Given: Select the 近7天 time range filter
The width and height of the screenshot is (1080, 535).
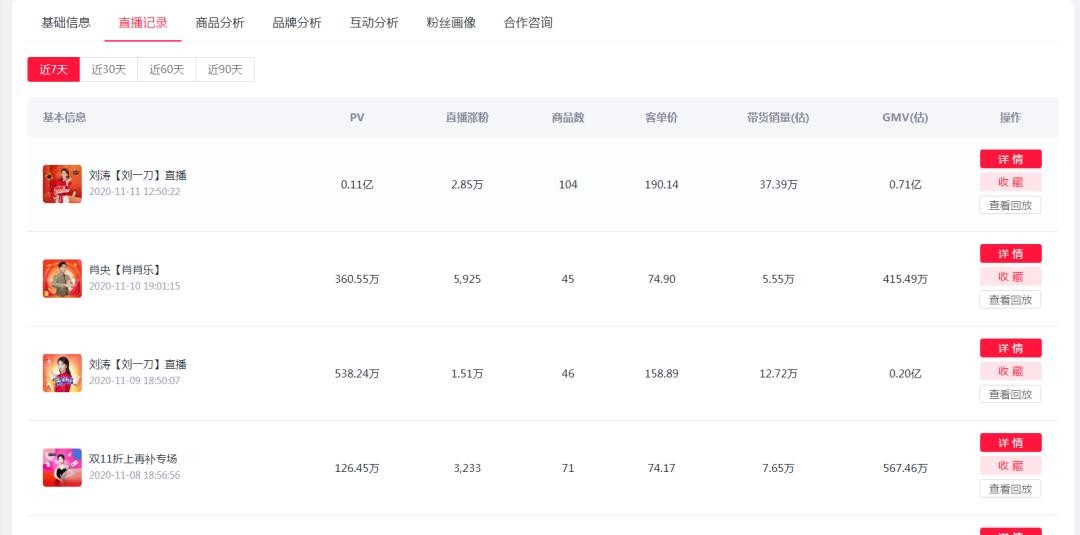Looking at the screenshot, I should tap(53, 70).
